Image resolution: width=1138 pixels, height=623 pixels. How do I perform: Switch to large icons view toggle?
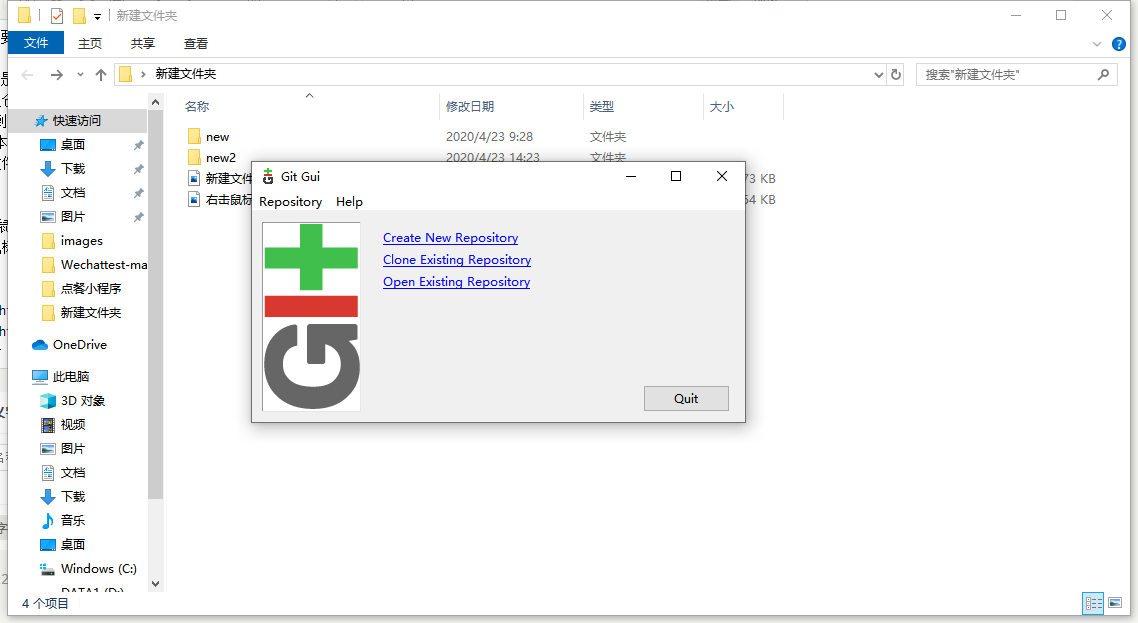coord(1115,603)
